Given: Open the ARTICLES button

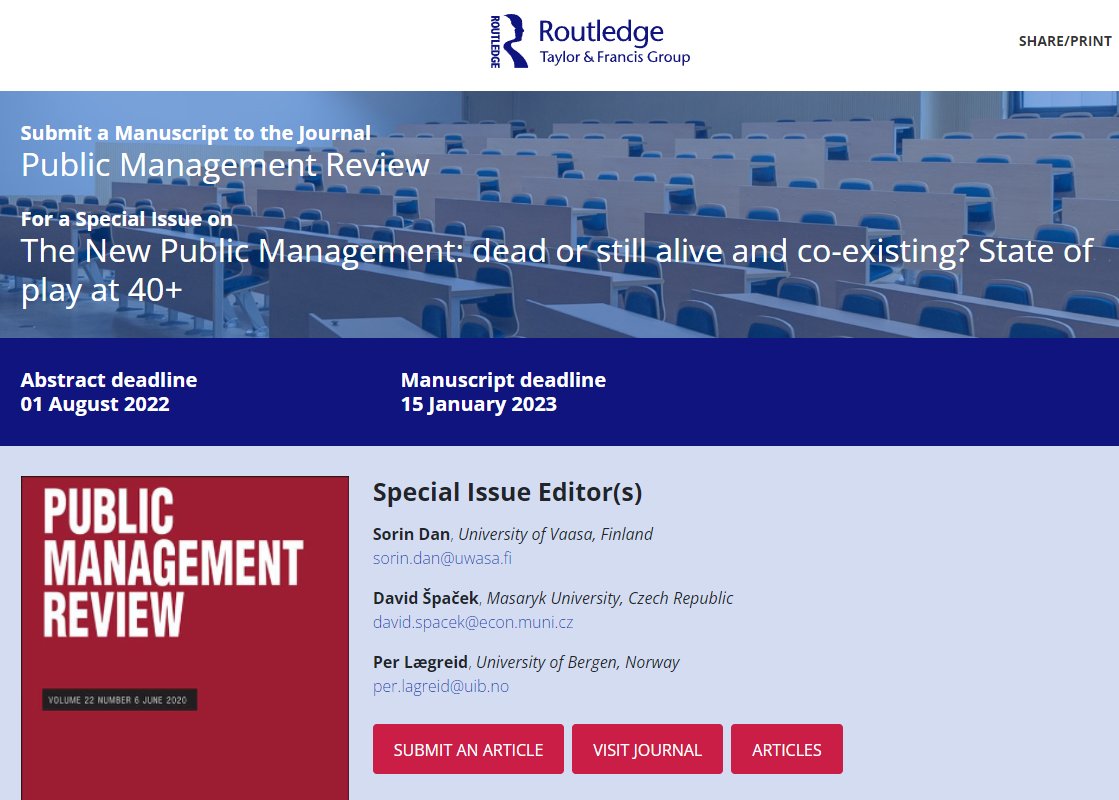Looking at the screenshot, I should pos(786,749).
